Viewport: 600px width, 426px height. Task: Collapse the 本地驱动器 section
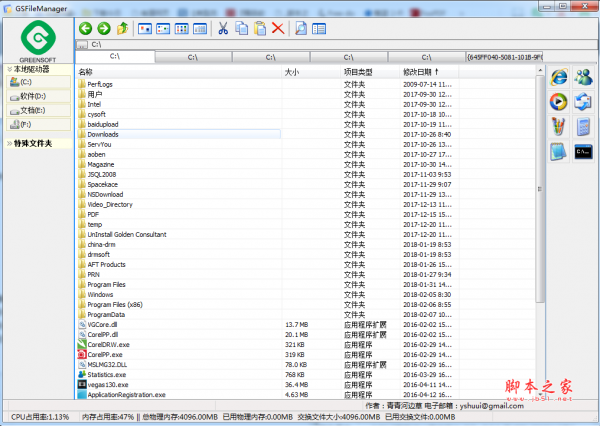pyautogui.click(x=36, y=68)
